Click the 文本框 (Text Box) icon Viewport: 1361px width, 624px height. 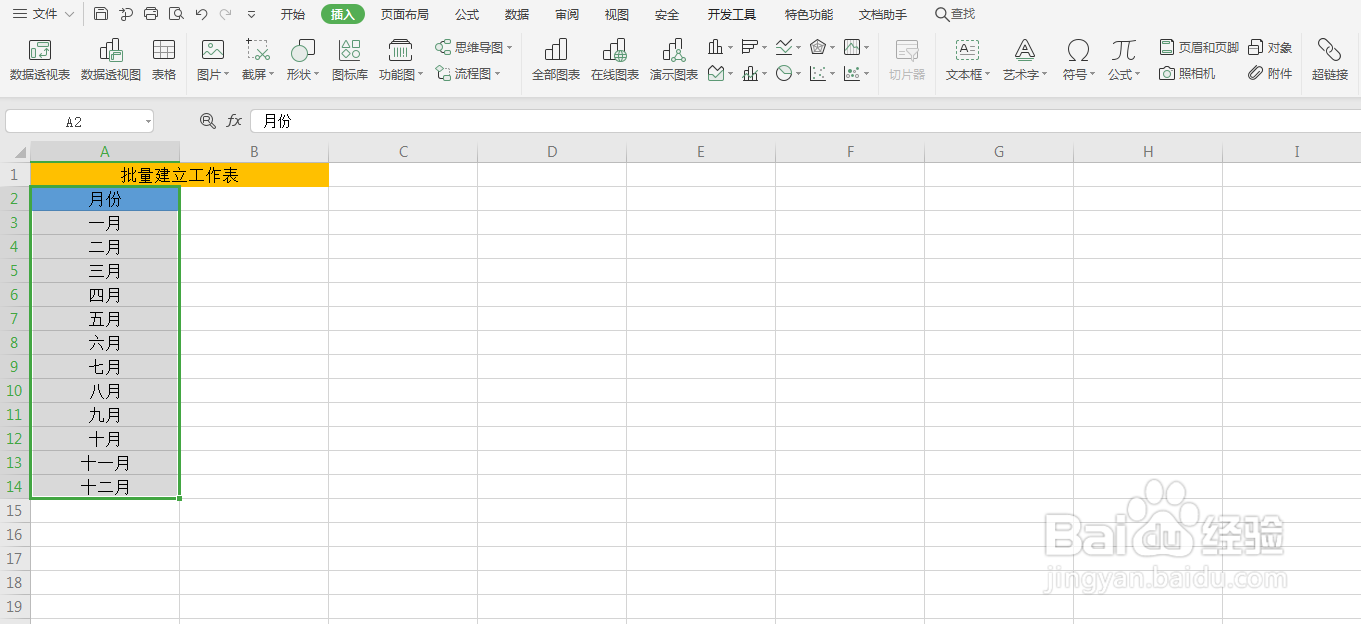[967, 50]
